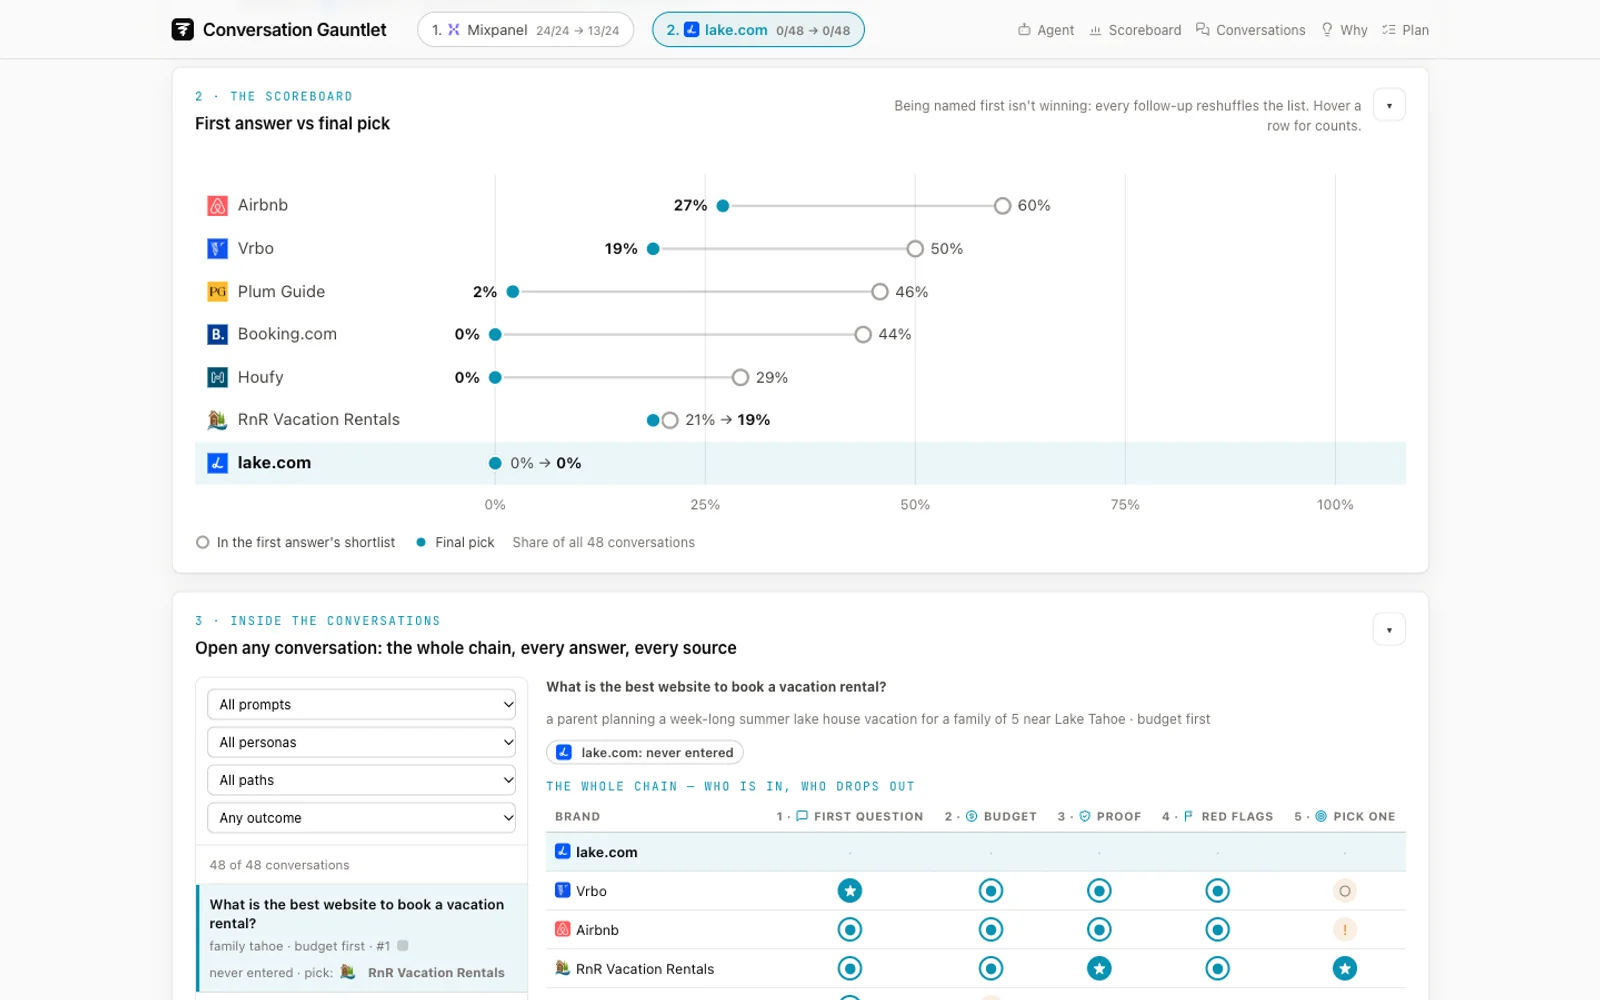Click the Pick One column header
Image resolution: width=1600 pixels, height=1000 pixels.
pyautogui.click(x=1345, y=816)
